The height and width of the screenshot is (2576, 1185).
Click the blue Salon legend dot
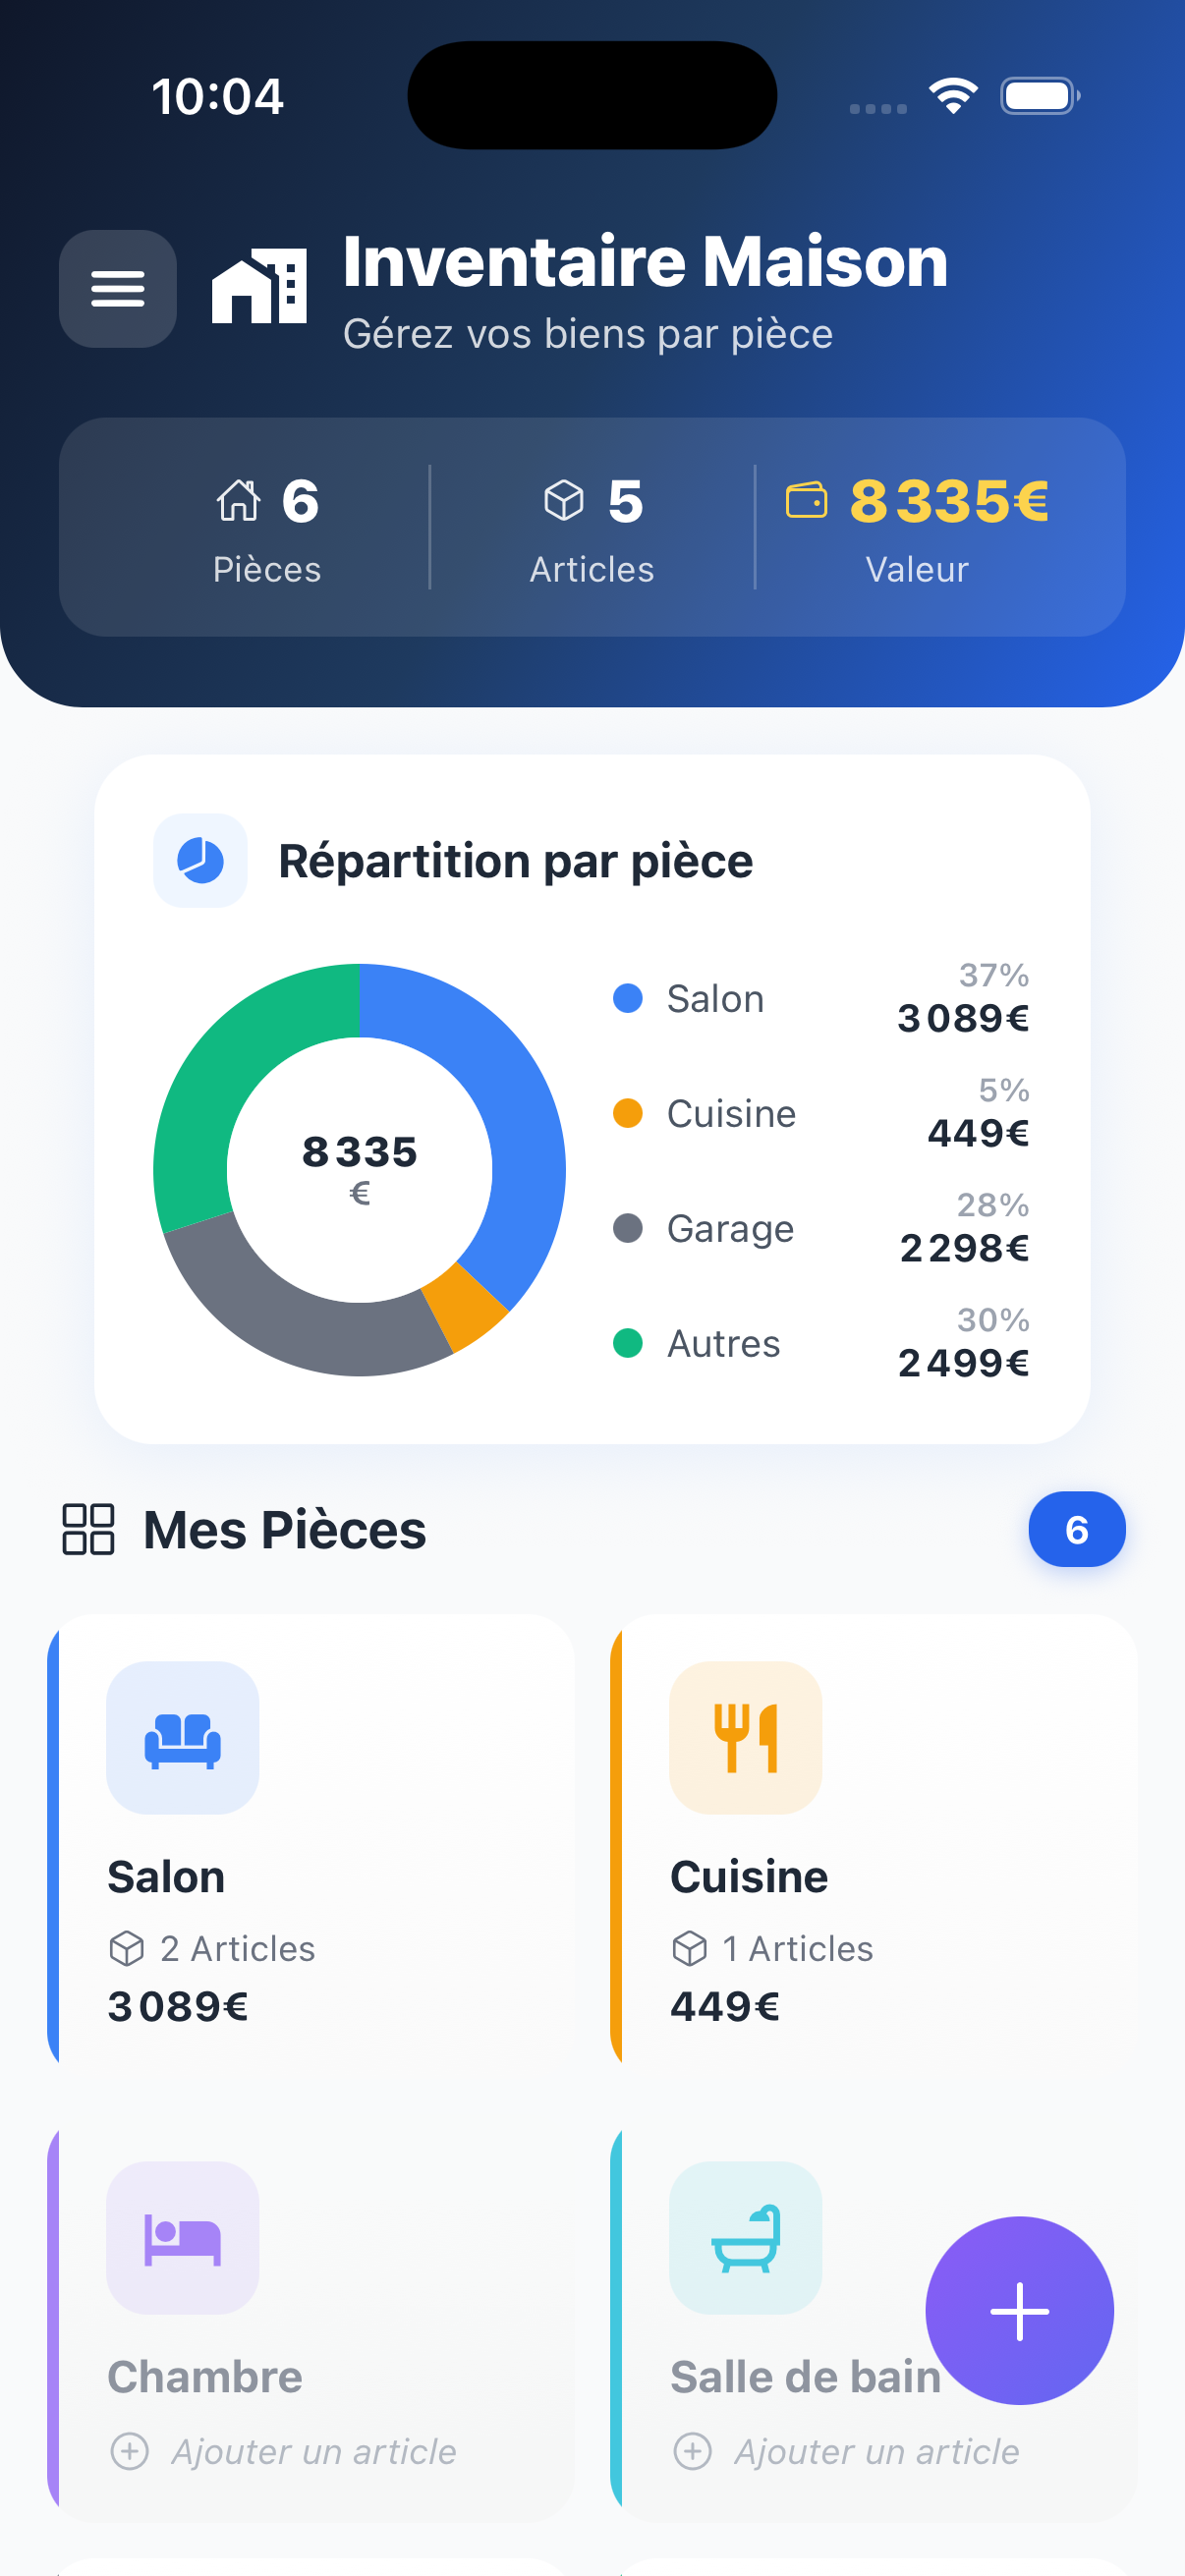point(627,998)
